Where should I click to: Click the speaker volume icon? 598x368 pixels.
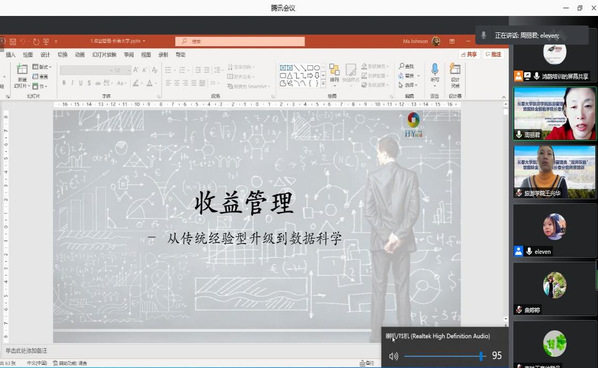394,356
